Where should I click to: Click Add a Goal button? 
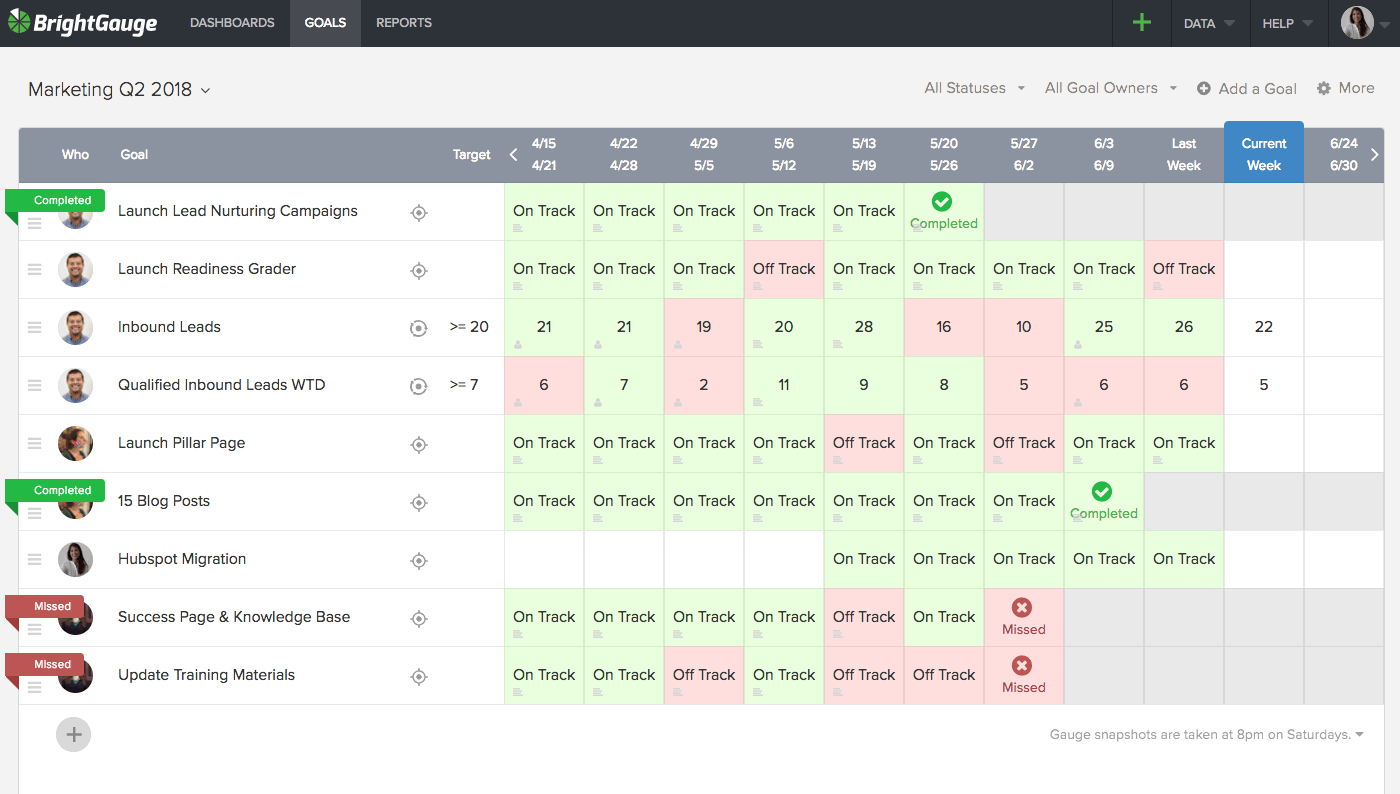1247,88
